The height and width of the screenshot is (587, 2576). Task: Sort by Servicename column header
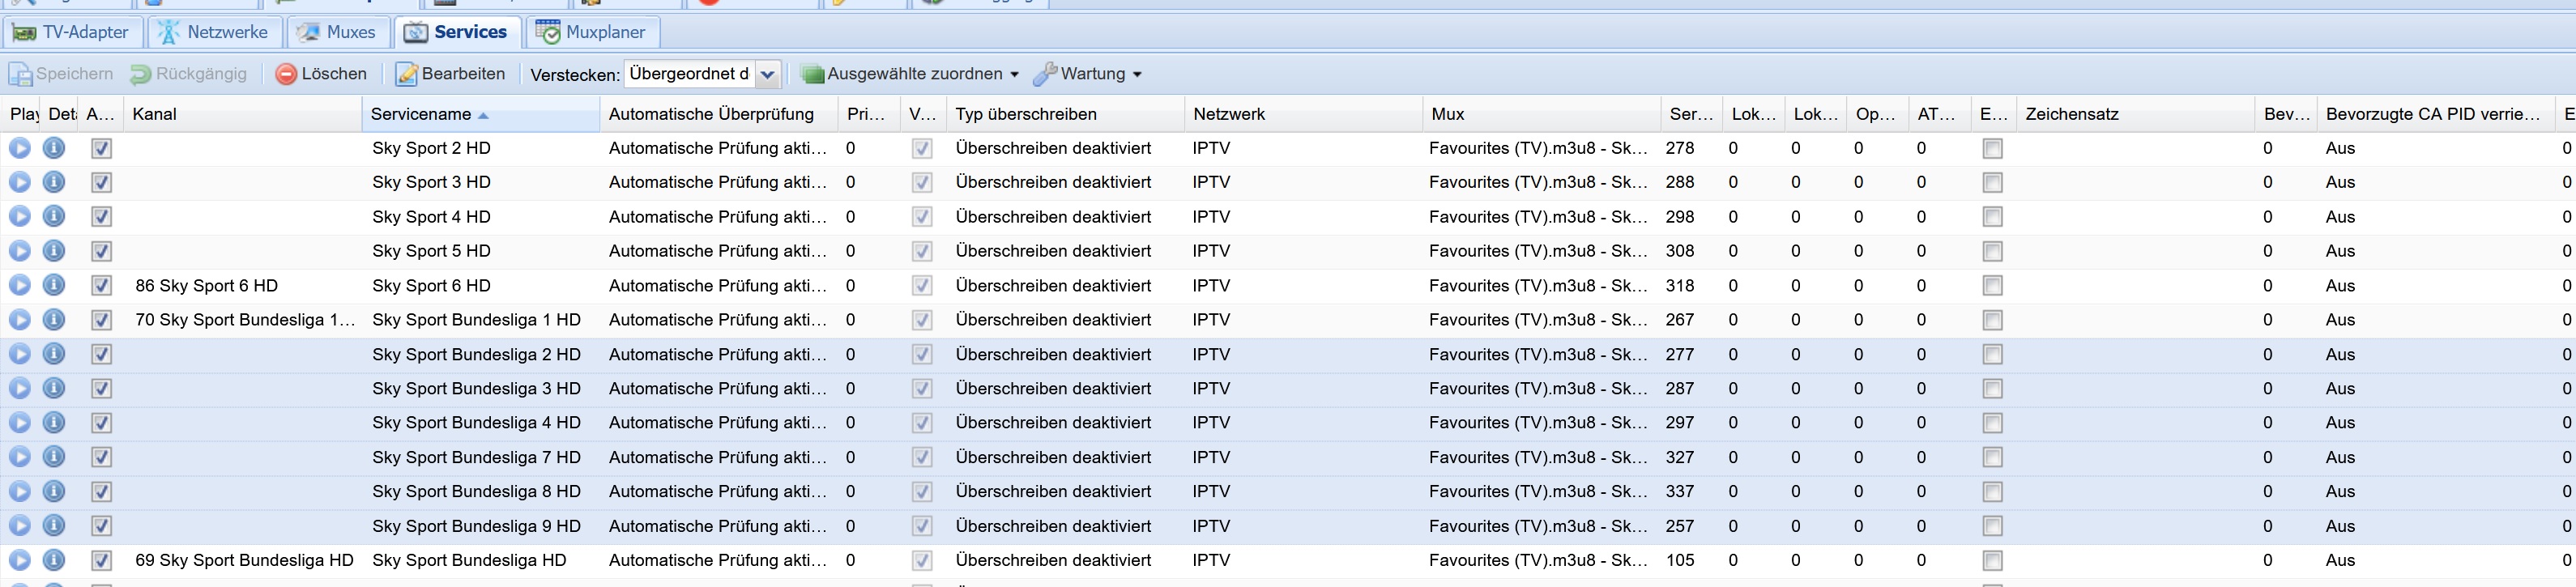coord(480,114)
